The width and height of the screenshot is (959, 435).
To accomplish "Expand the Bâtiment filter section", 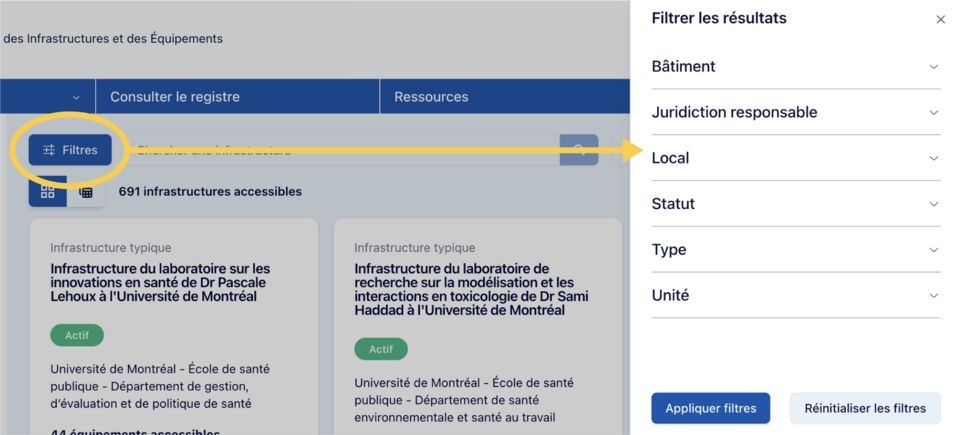I will click(x=795, y=67).
